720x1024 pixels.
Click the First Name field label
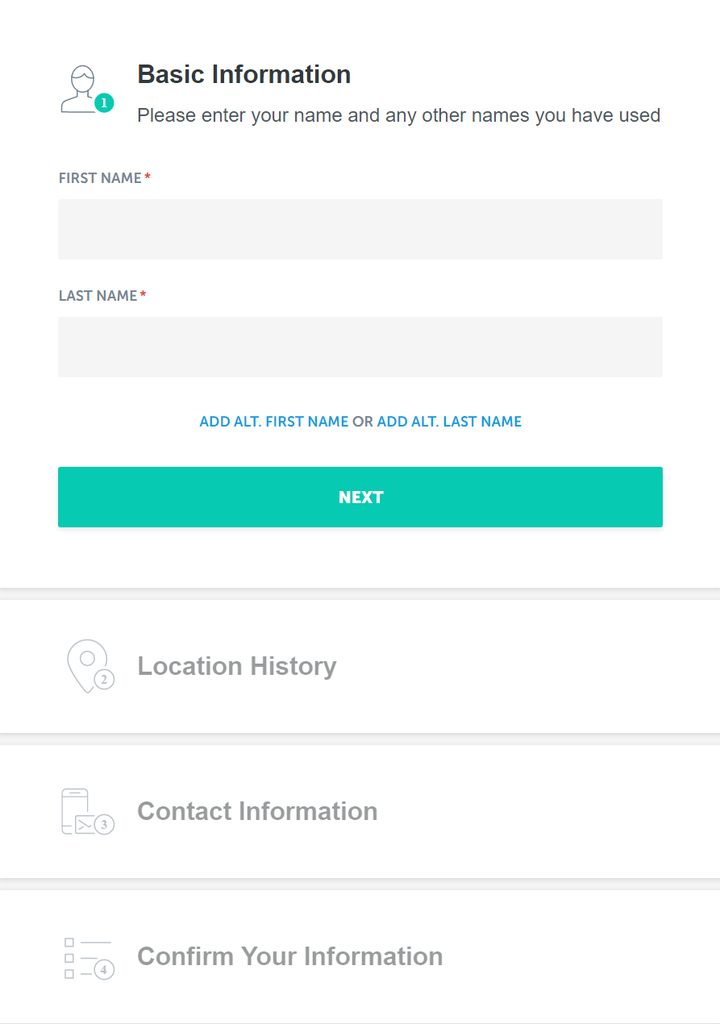point(100,178)
